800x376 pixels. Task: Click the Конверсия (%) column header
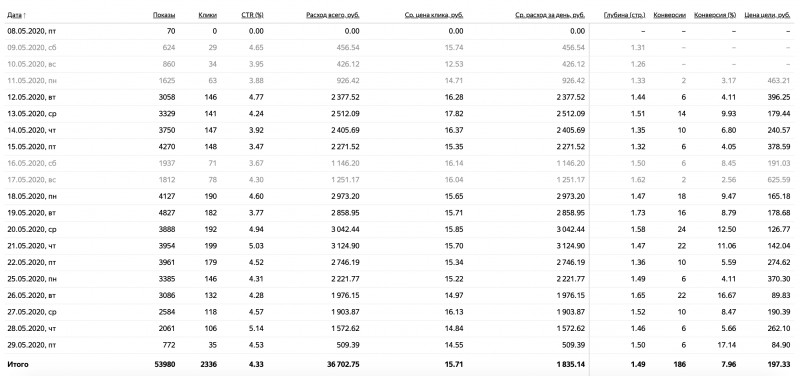(715, 15)
